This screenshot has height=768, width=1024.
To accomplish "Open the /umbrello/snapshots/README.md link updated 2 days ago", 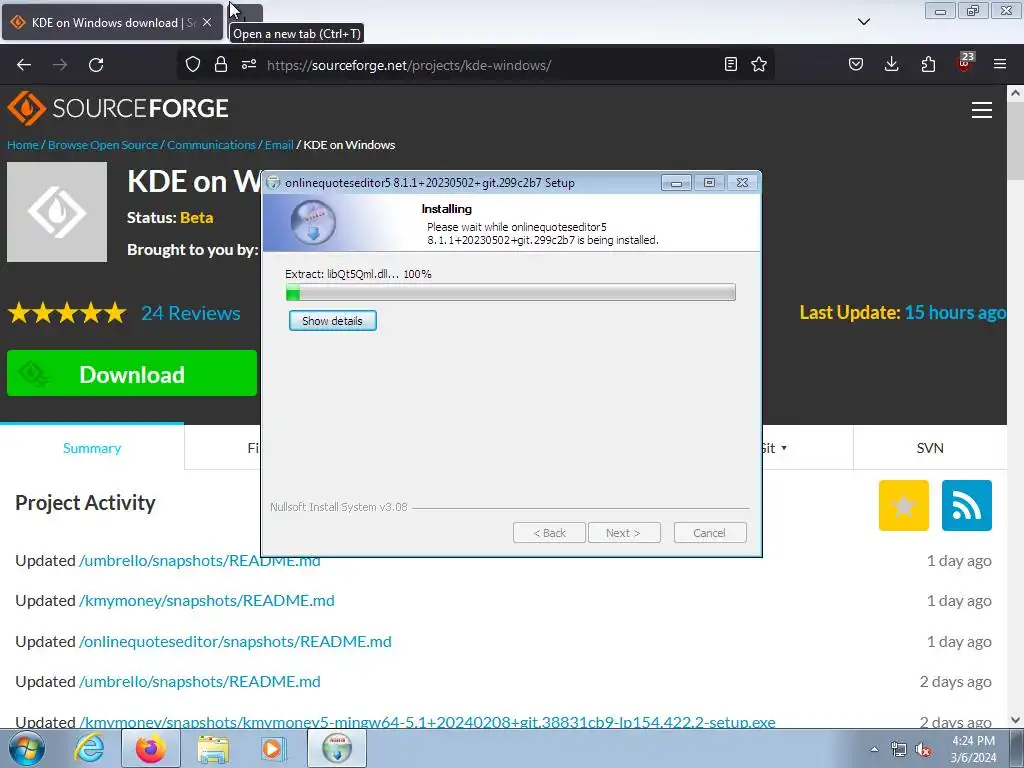I will click(200, 682).
